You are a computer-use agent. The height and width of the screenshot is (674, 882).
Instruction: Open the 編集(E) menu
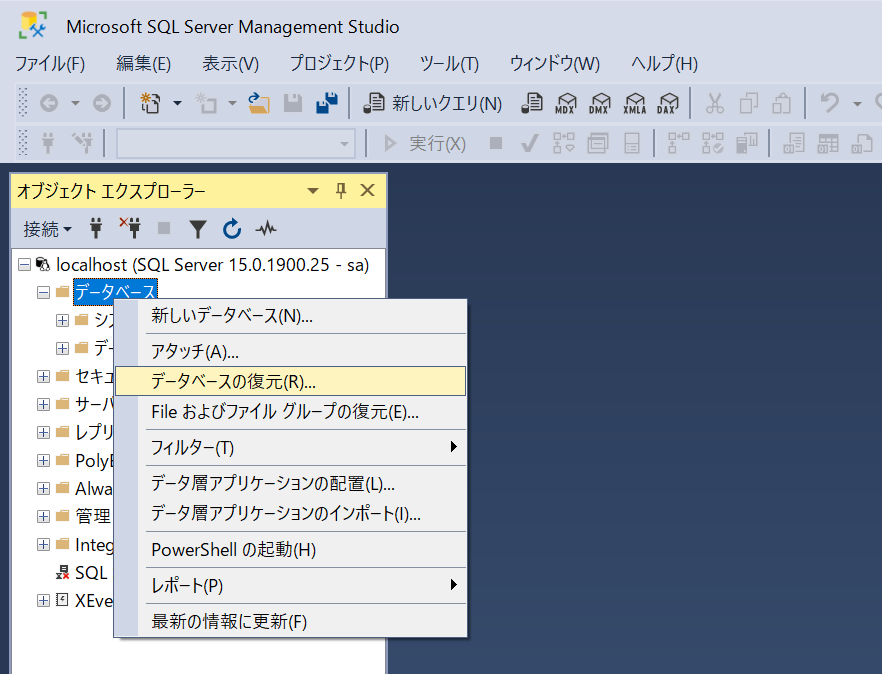point(143,64)
